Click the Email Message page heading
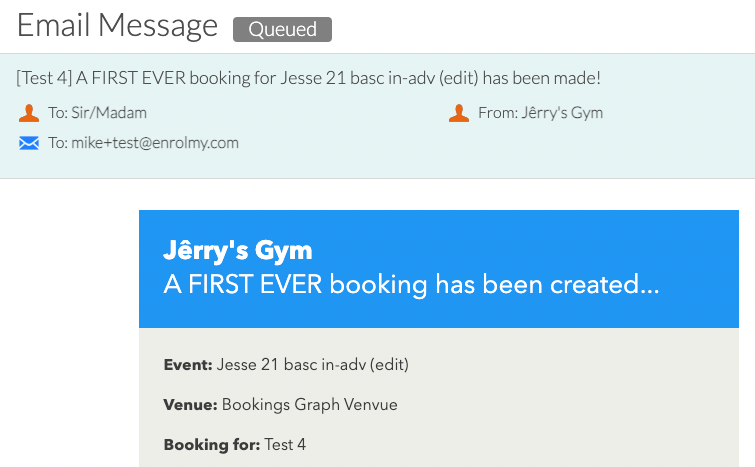Viewport: 755px width, 467px height. click(x=117, y=26)
